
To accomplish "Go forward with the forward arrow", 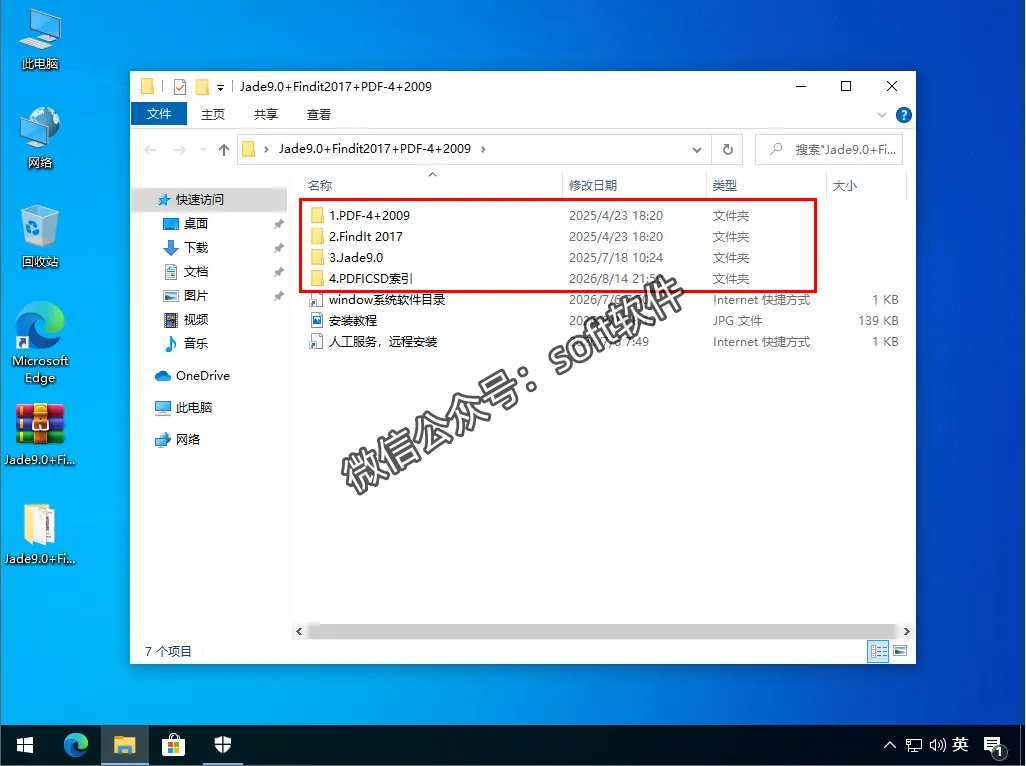I will pyautogui.click(x=179, y=150).
